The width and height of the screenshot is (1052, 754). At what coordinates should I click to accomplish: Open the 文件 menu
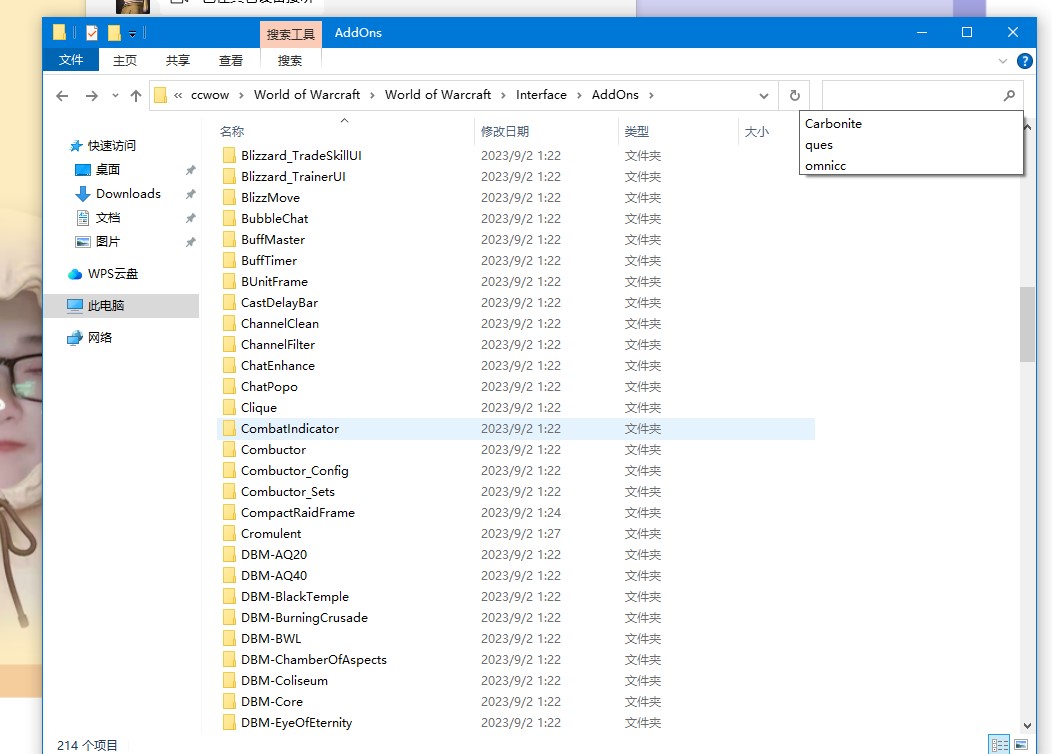[71, 60]
